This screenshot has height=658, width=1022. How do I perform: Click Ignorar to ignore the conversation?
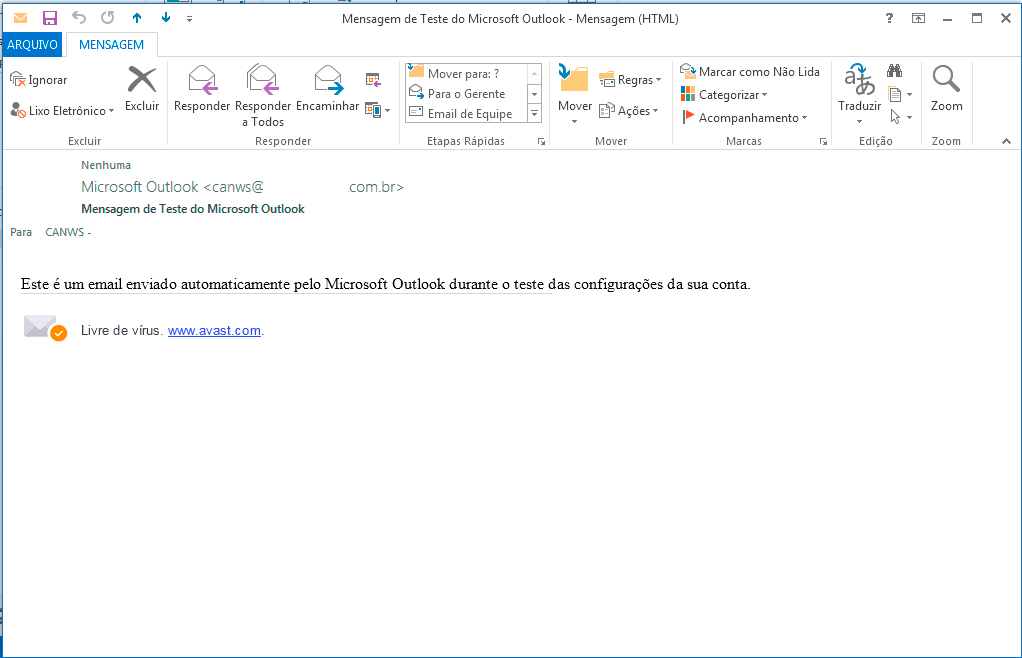39,79
